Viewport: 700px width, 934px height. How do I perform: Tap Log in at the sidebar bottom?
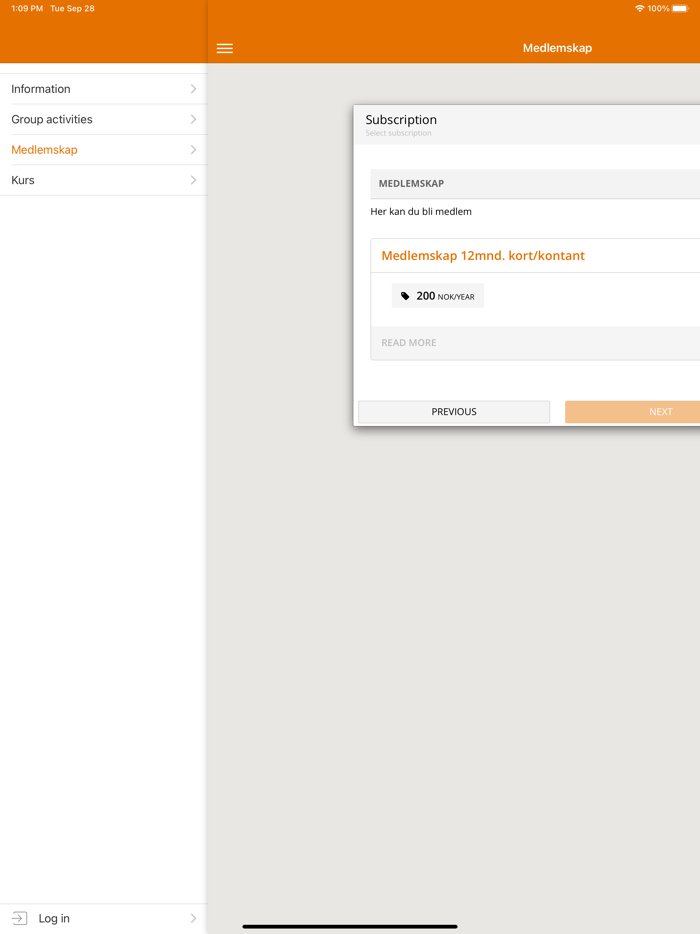104,918
